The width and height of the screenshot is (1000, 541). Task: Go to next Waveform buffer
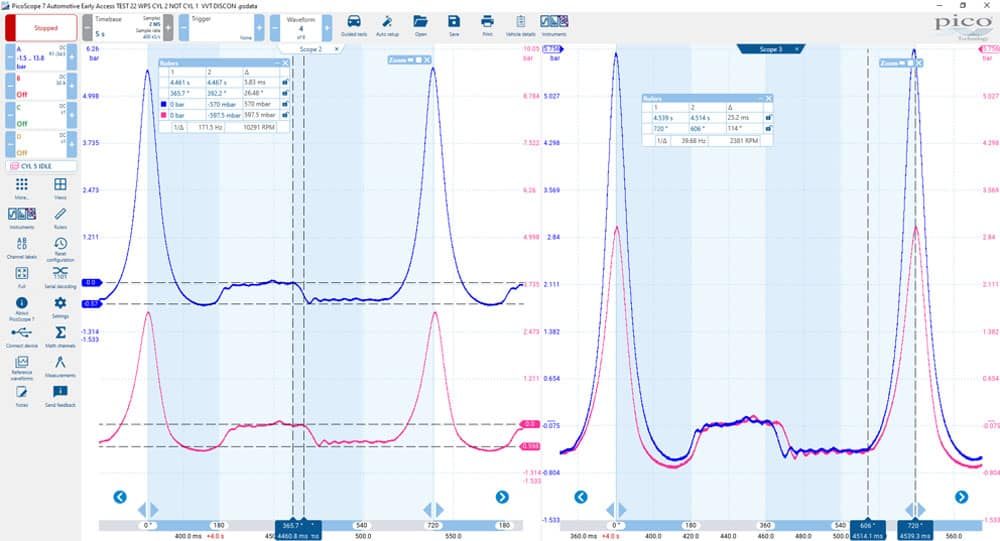[x=327, y=28]
